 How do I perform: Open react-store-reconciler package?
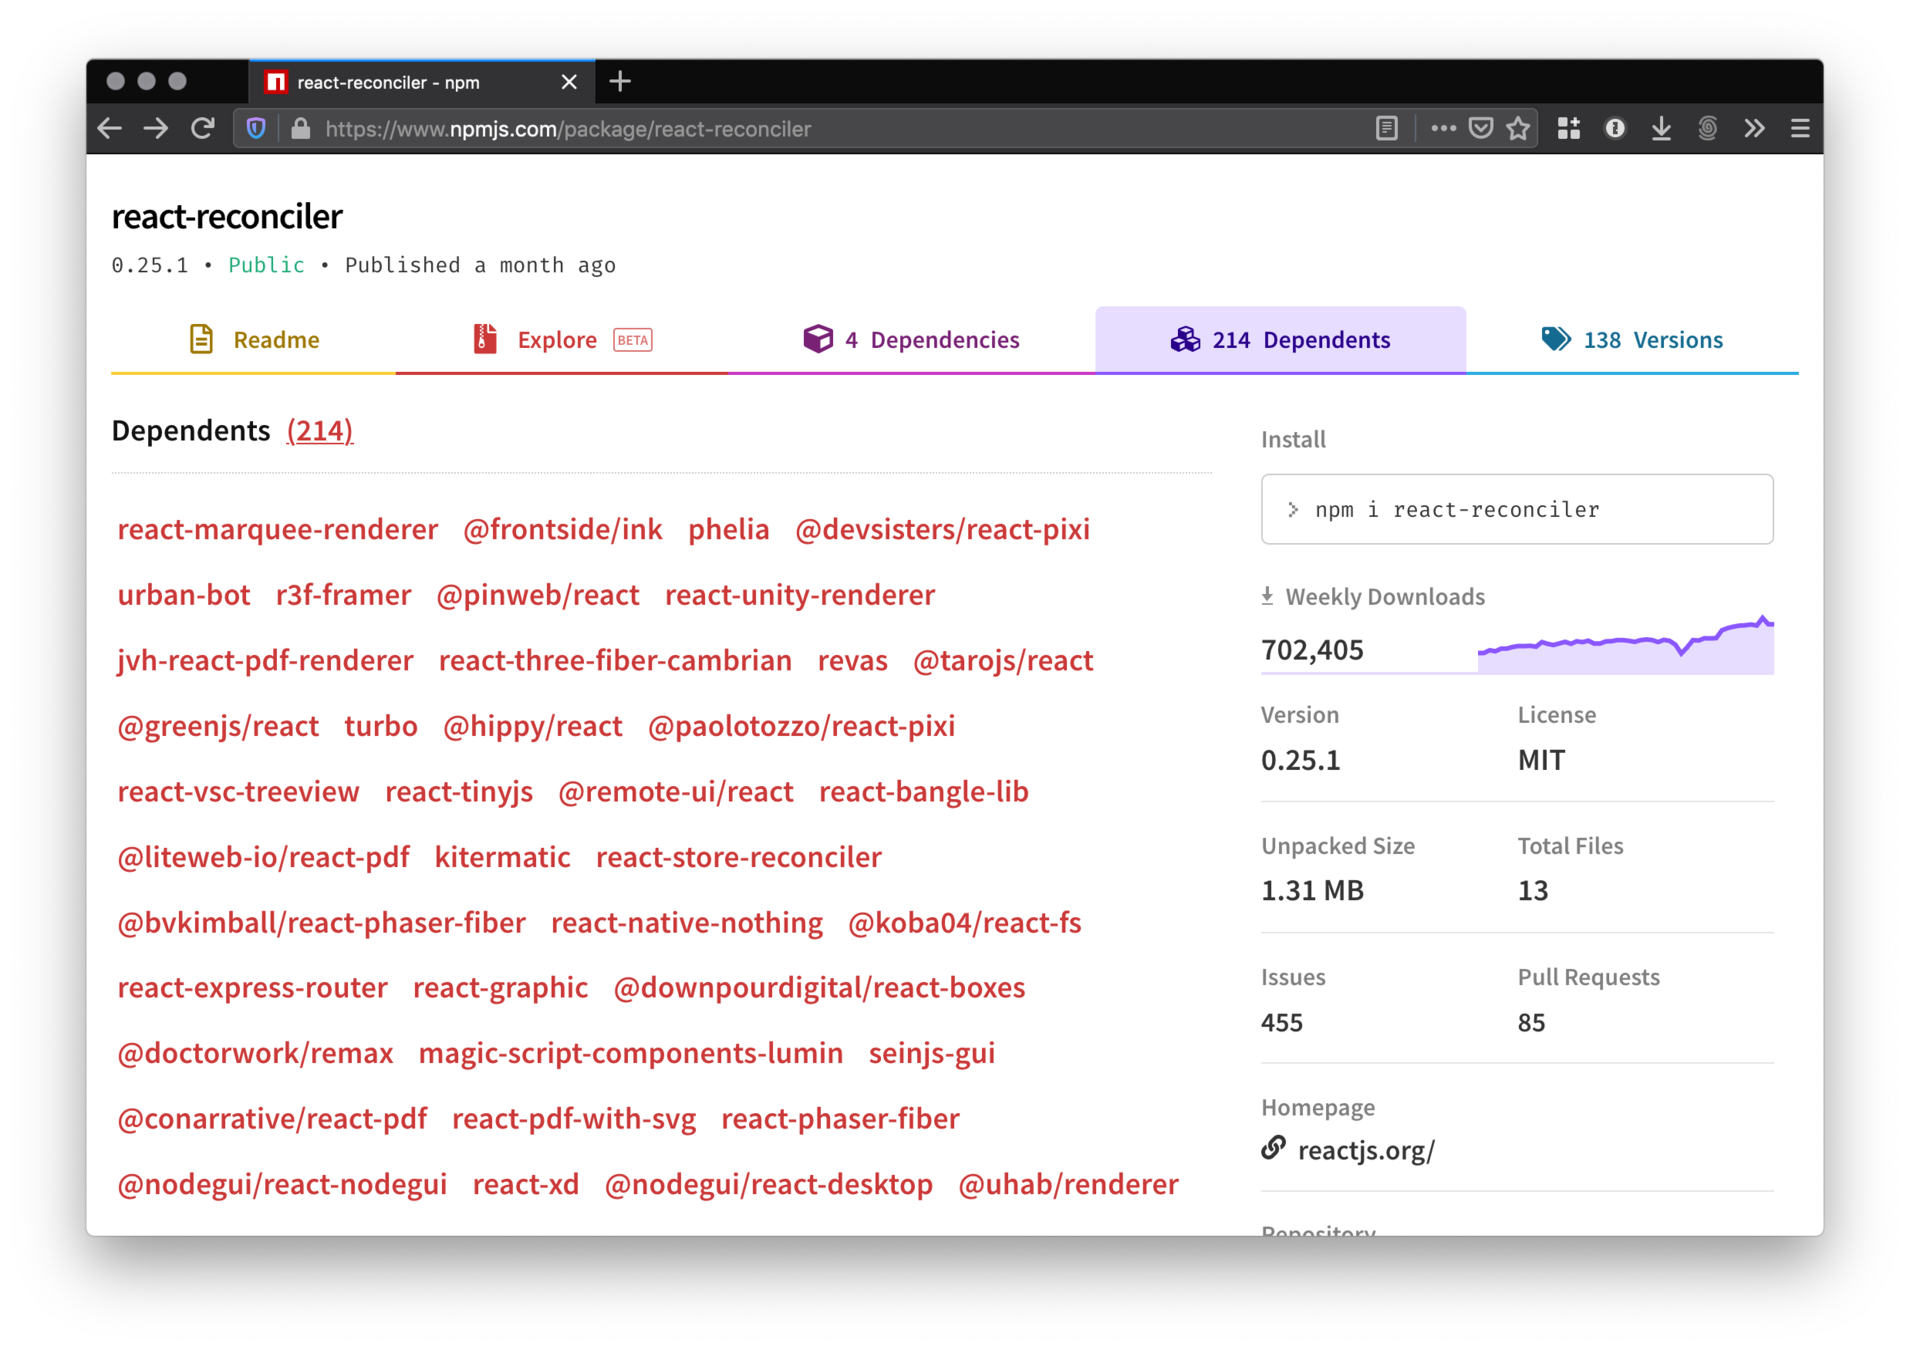[x=739, y=857]
